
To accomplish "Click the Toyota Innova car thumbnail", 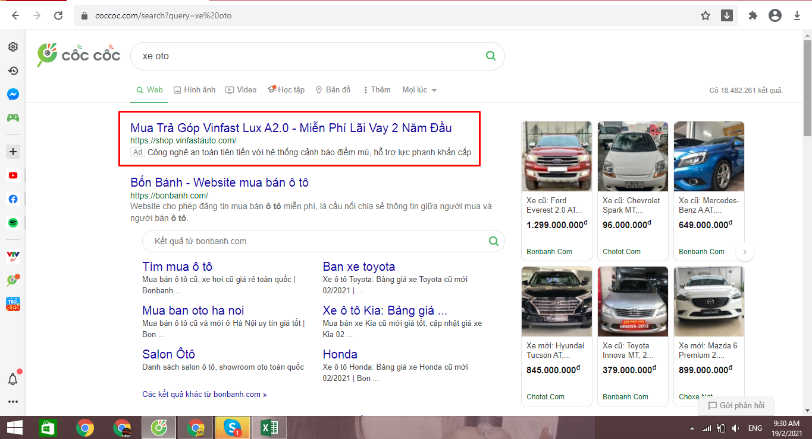I will click(x=633, y=301).
